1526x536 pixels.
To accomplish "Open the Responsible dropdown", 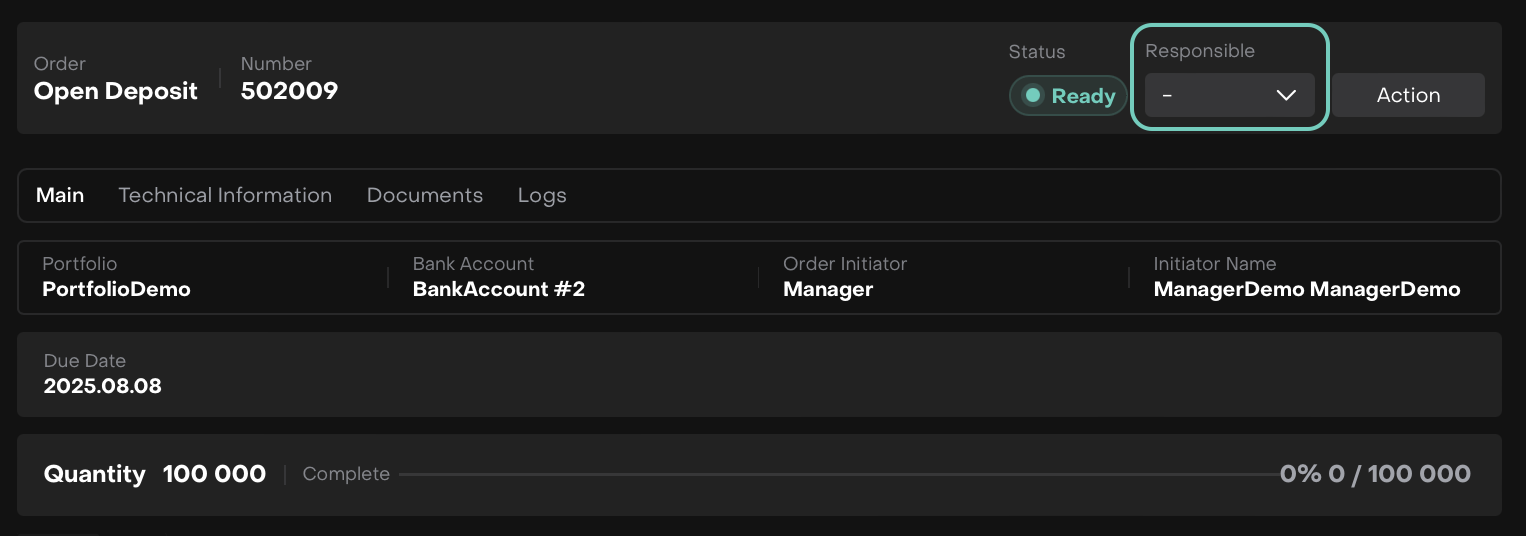I will pyautogui.click(x=1229, y=95).
